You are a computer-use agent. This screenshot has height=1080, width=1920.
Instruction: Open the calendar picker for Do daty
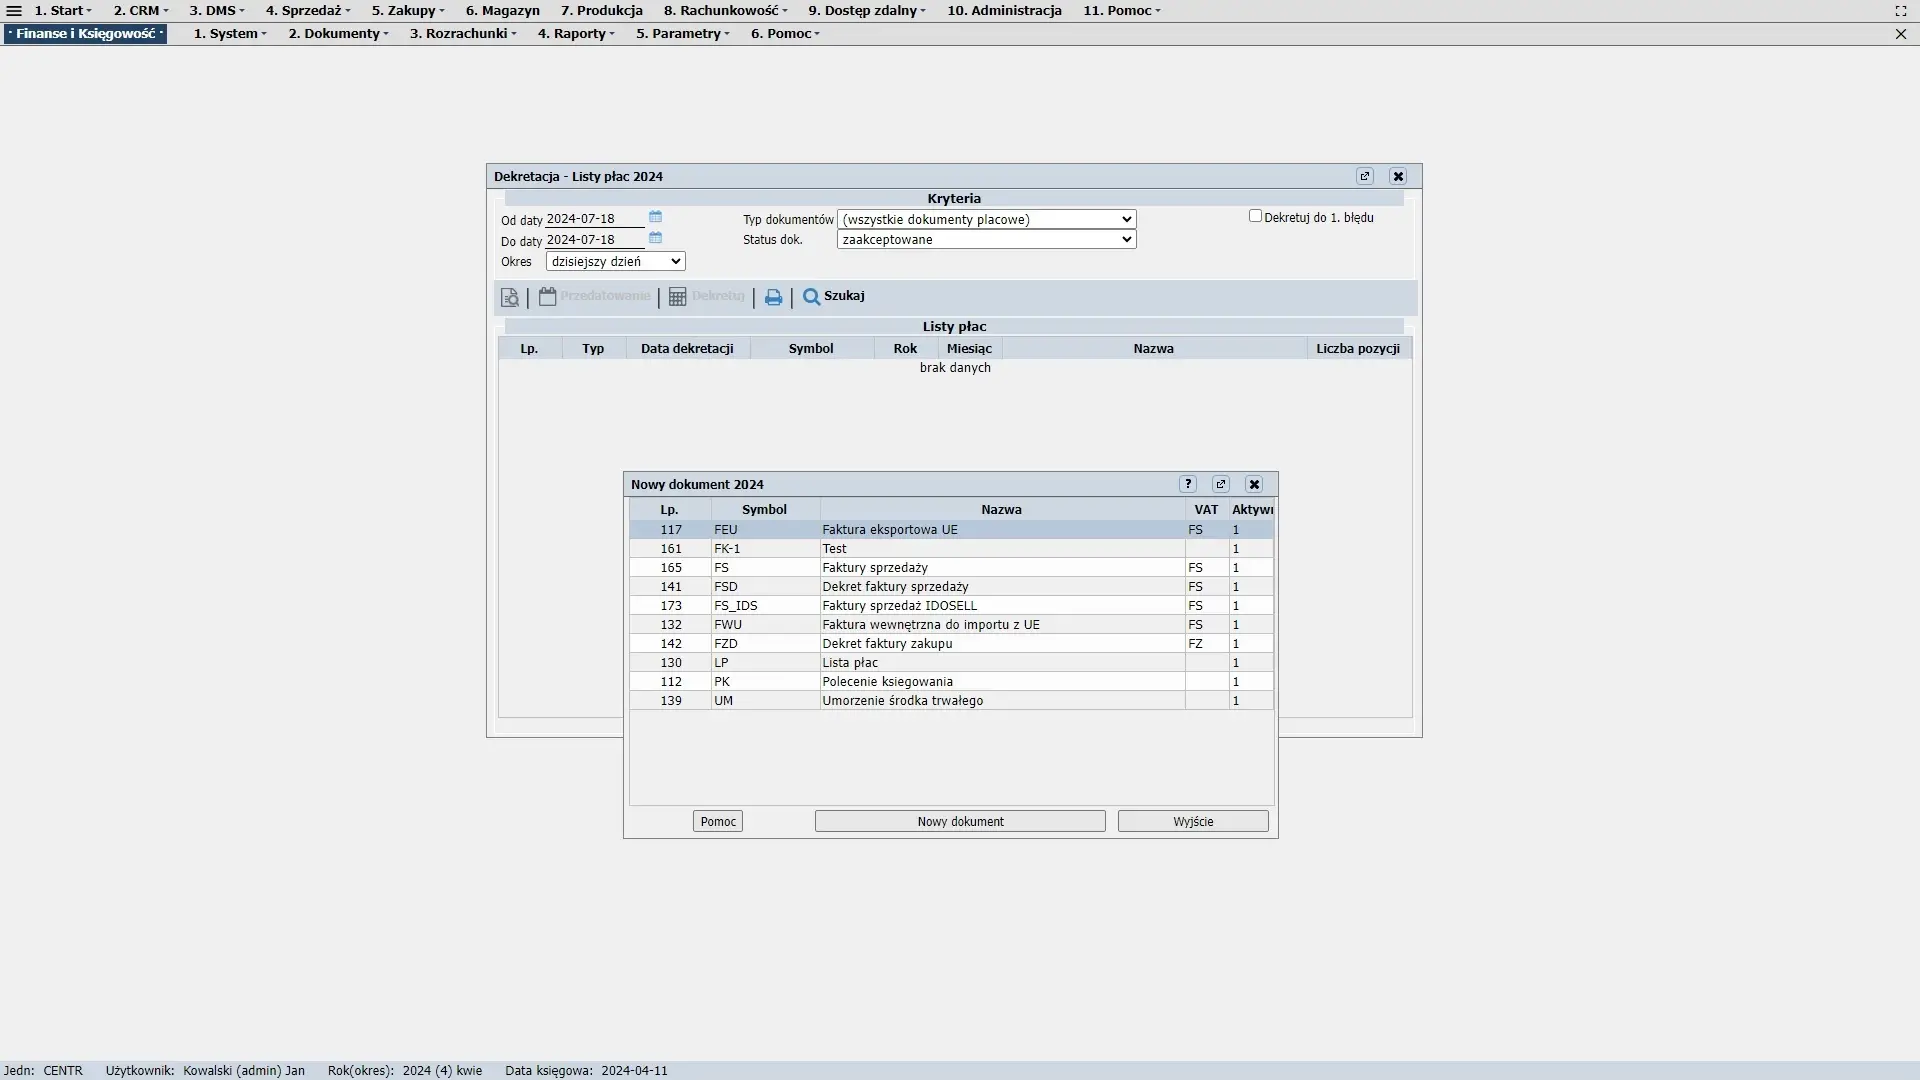click(655, 238)
